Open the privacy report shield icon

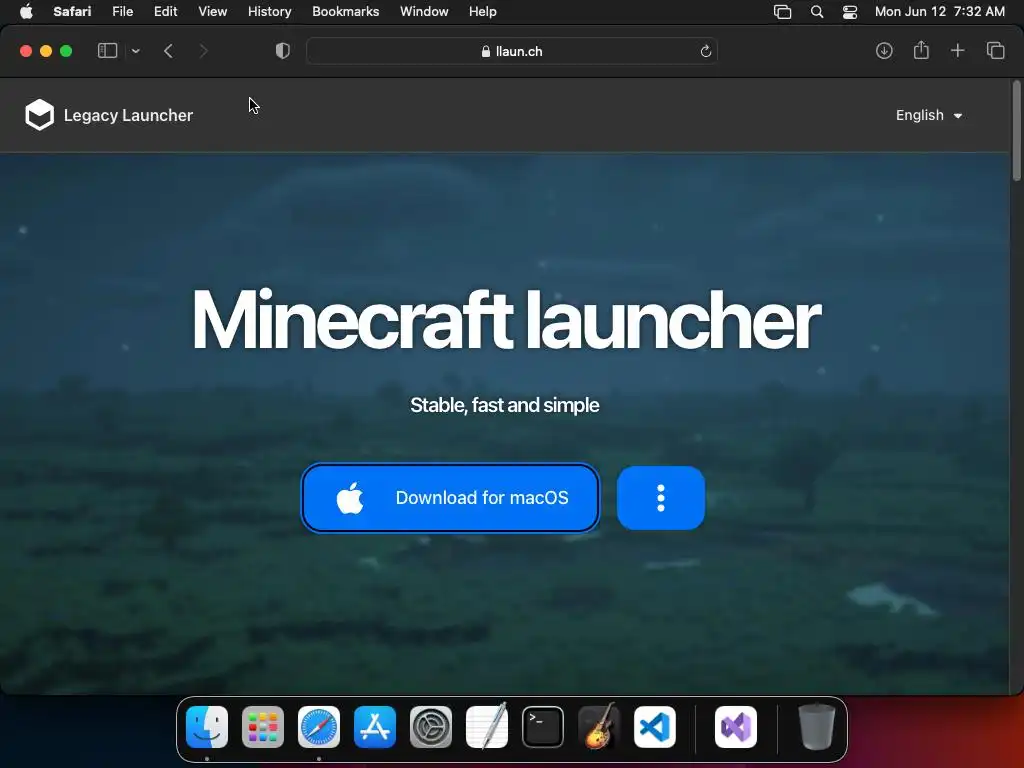pyautogui.click(x=282, y=51)
